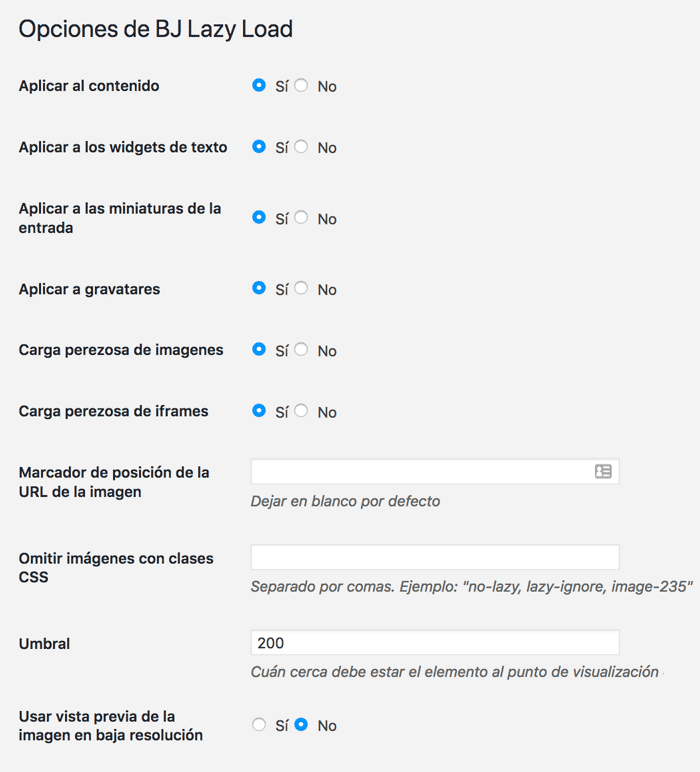Choose No for Aplicar a los widgets de texto
The image size is (700, 772).
(301, 147)
